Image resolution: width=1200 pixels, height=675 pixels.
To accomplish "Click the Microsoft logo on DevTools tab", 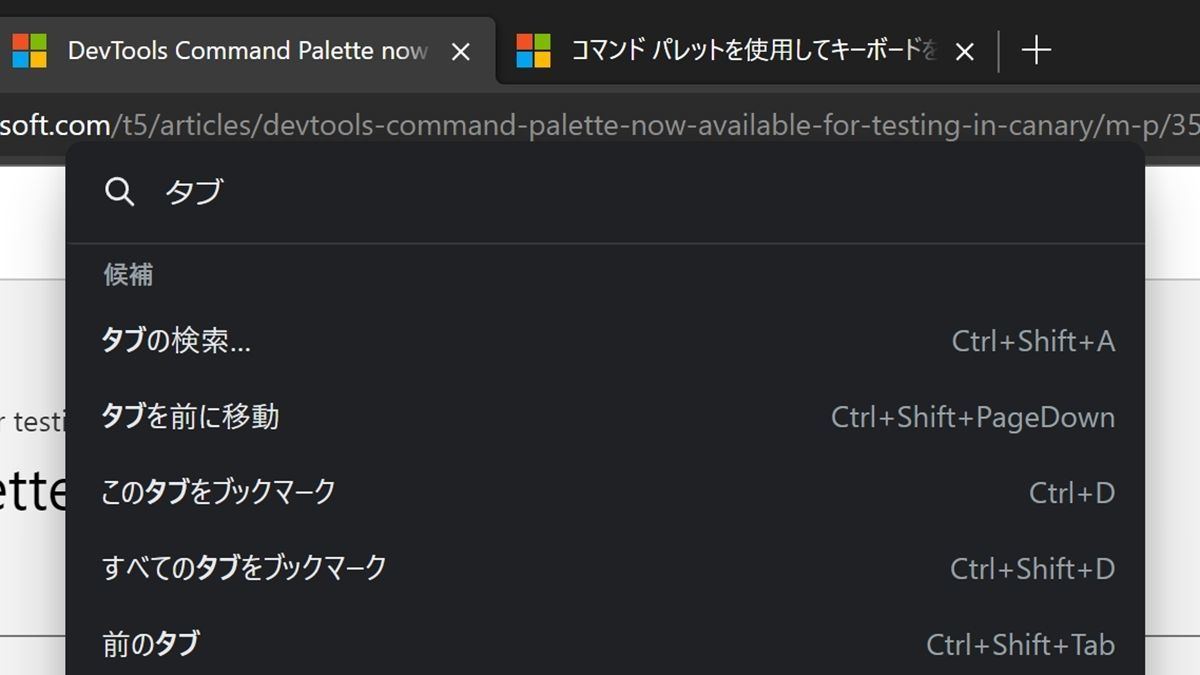I will click(30, 51).
